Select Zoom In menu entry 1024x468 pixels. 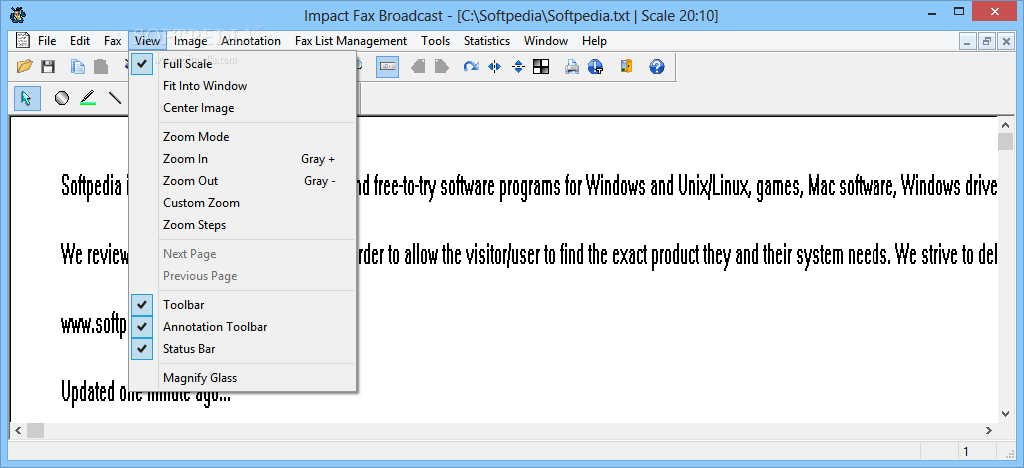[x=242, y=159]
